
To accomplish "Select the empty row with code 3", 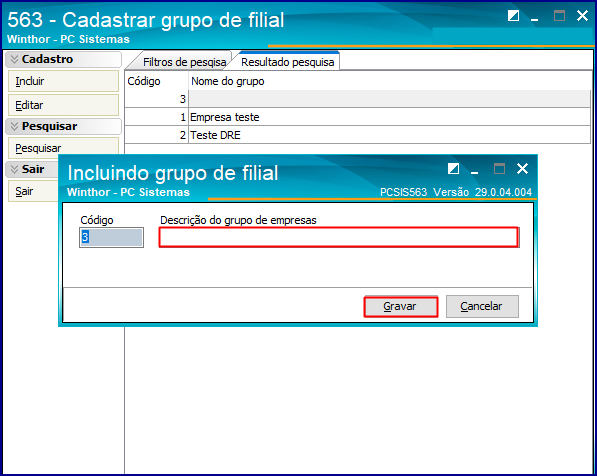I will [357, 99].
